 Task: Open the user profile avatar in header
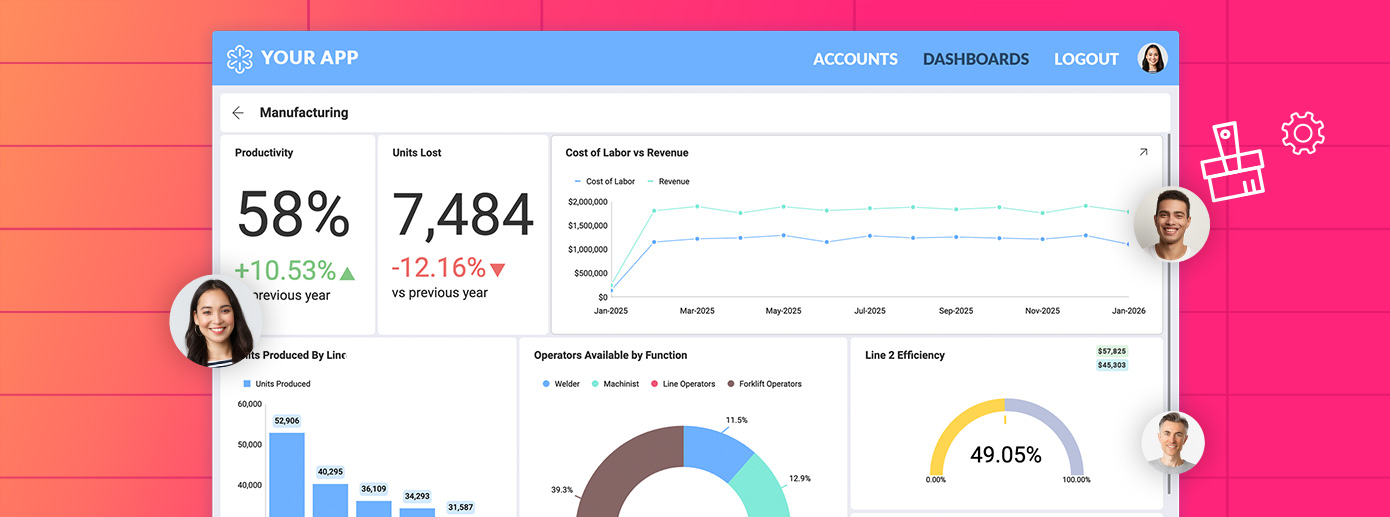coord(1153,58)
